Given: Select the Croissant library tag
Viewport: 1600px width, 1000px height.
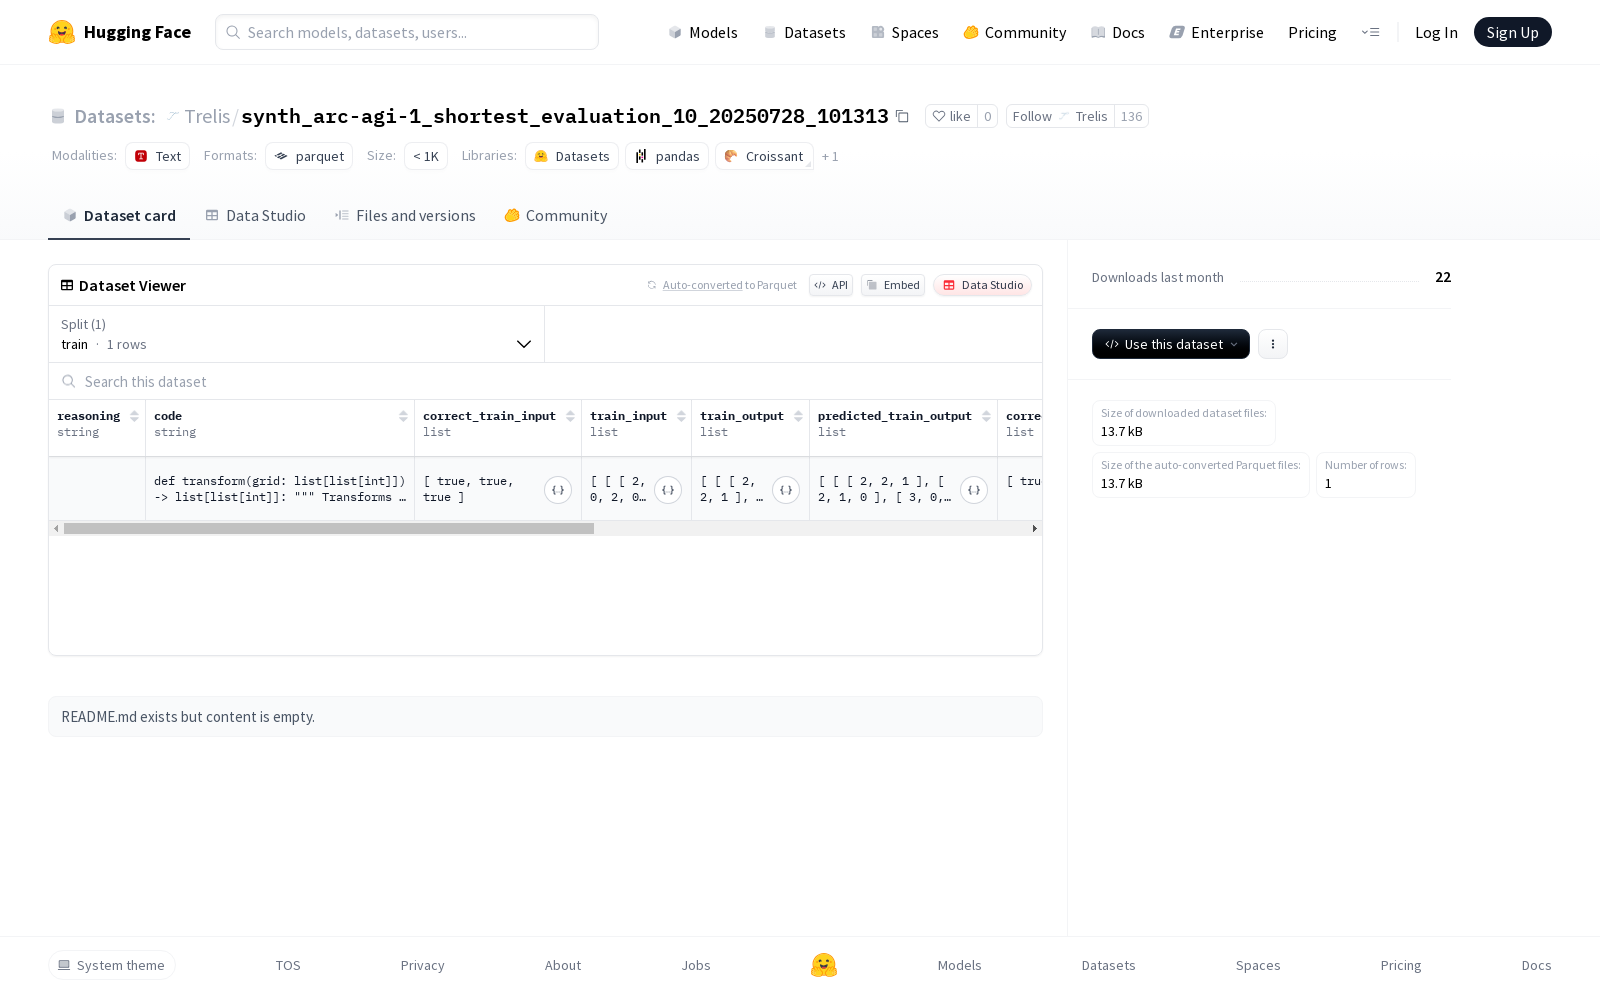Looking at the screenshot, I should (764, 156).
